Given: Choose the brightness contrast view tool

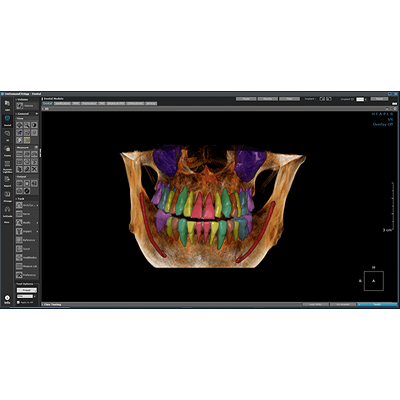Looking at the screenshot, I should [34, 125].
